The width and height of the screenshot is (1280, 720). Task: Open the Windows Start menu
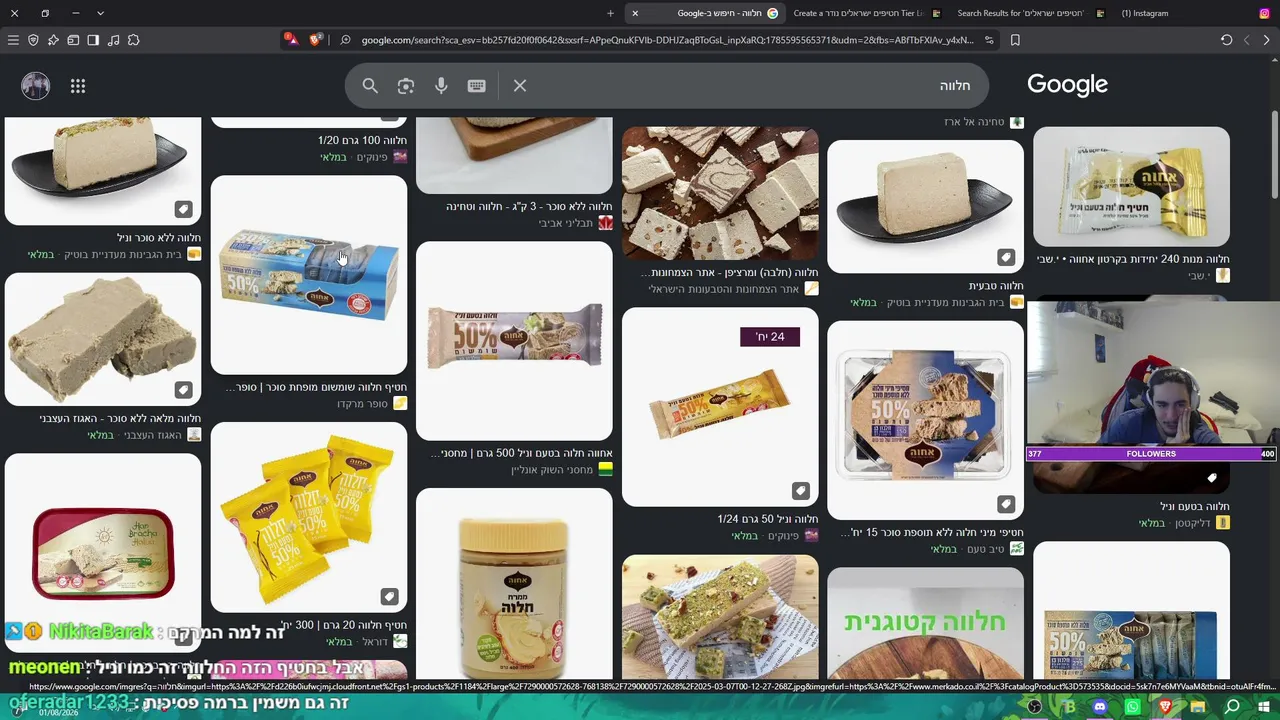(1264, 707)
